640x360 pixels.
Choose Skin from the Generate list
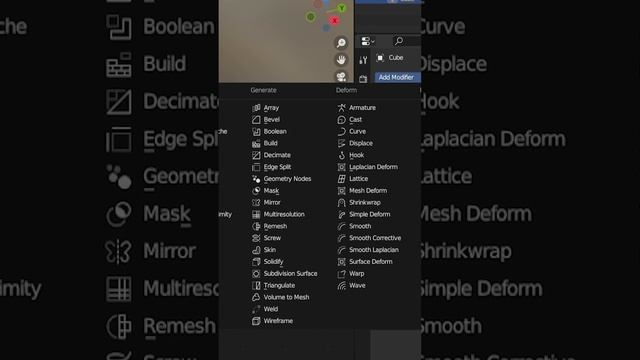coord(269,250)
